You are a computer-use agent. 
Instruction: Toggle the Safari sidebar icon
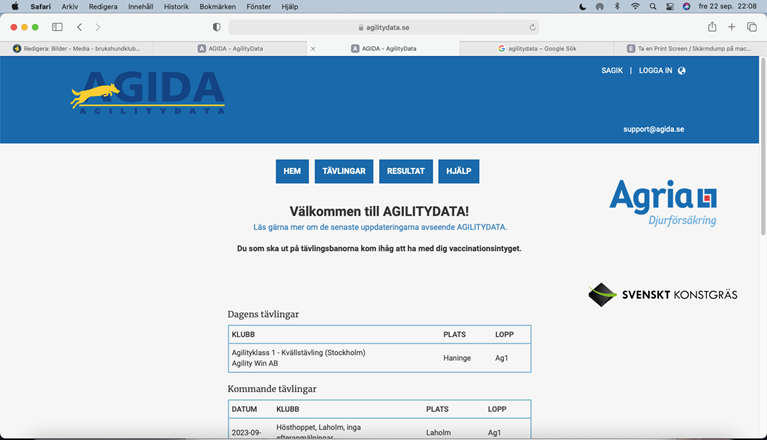(57, 27)
